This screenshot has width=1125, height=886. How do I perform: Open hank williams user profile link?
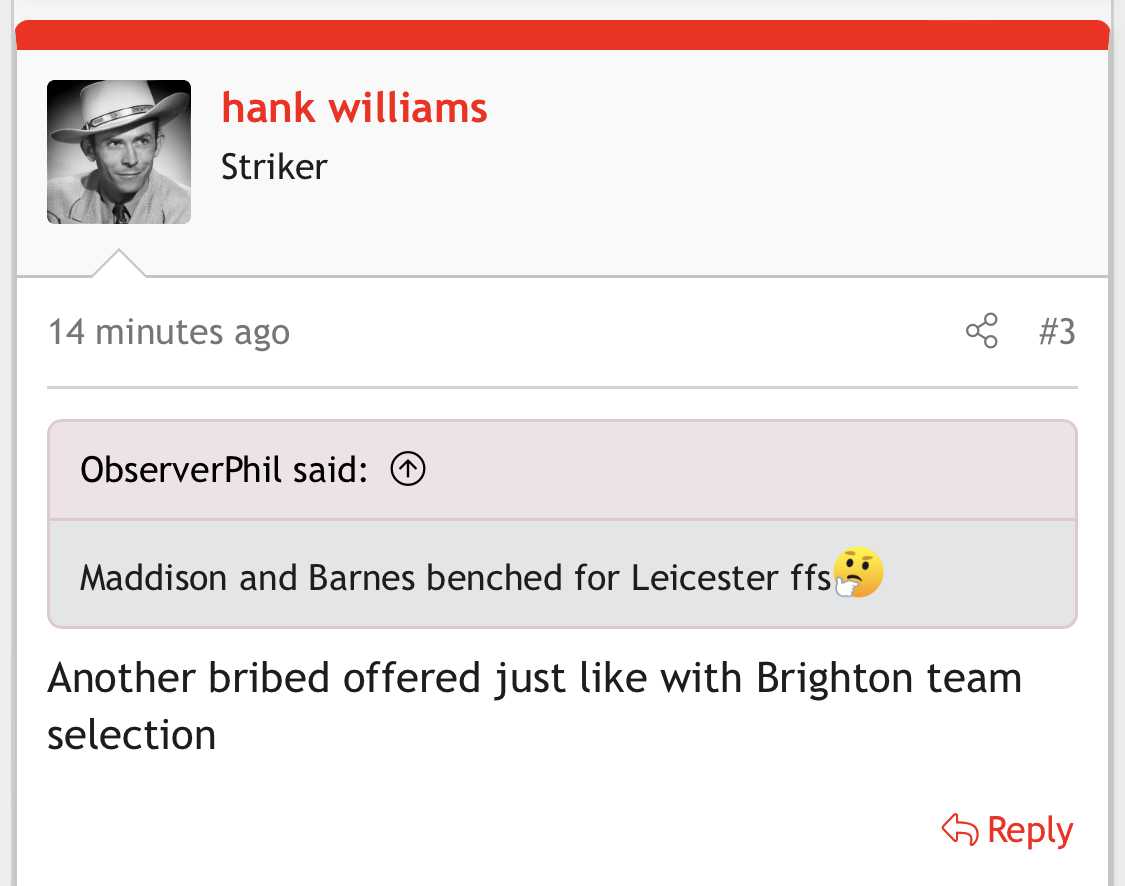pos(354,108)
